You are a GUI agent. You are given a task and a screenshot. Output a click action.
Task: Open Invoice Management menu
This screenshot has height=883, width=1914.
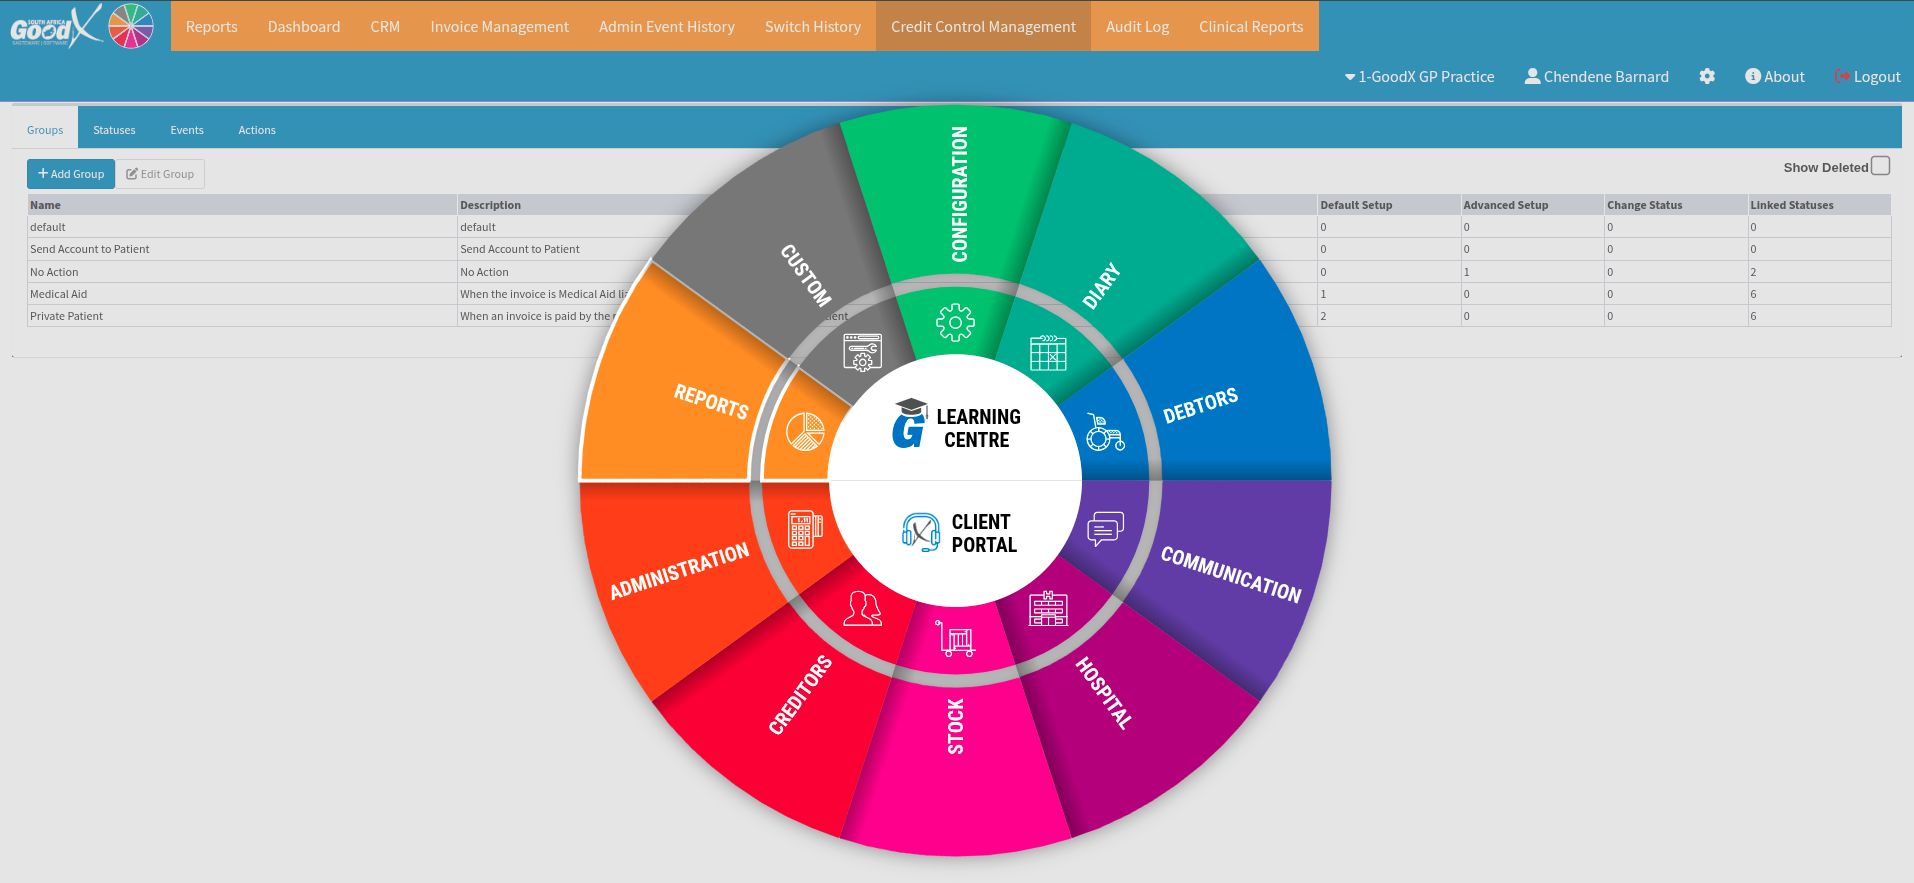pyautogui.click(x=500, y=27)
